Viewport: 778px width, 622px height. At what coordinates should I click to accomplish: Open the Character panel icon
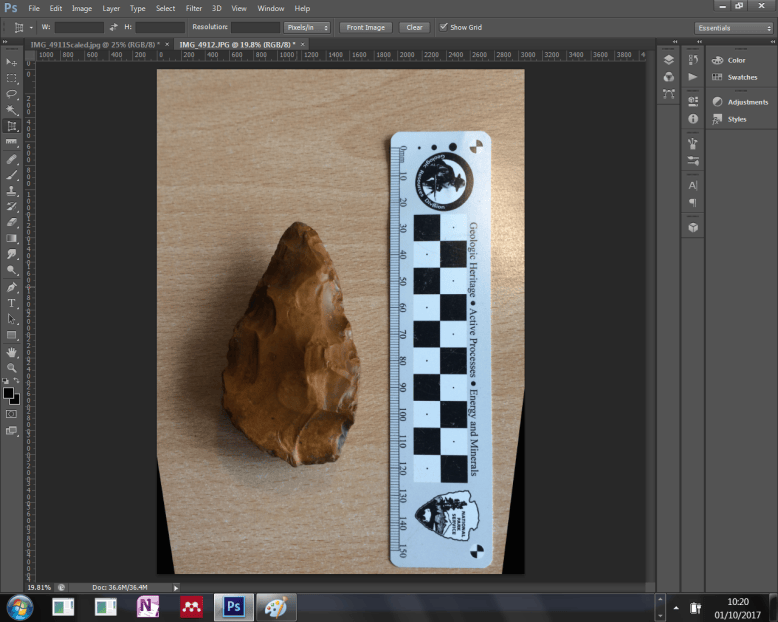click(x=693, y=186)
